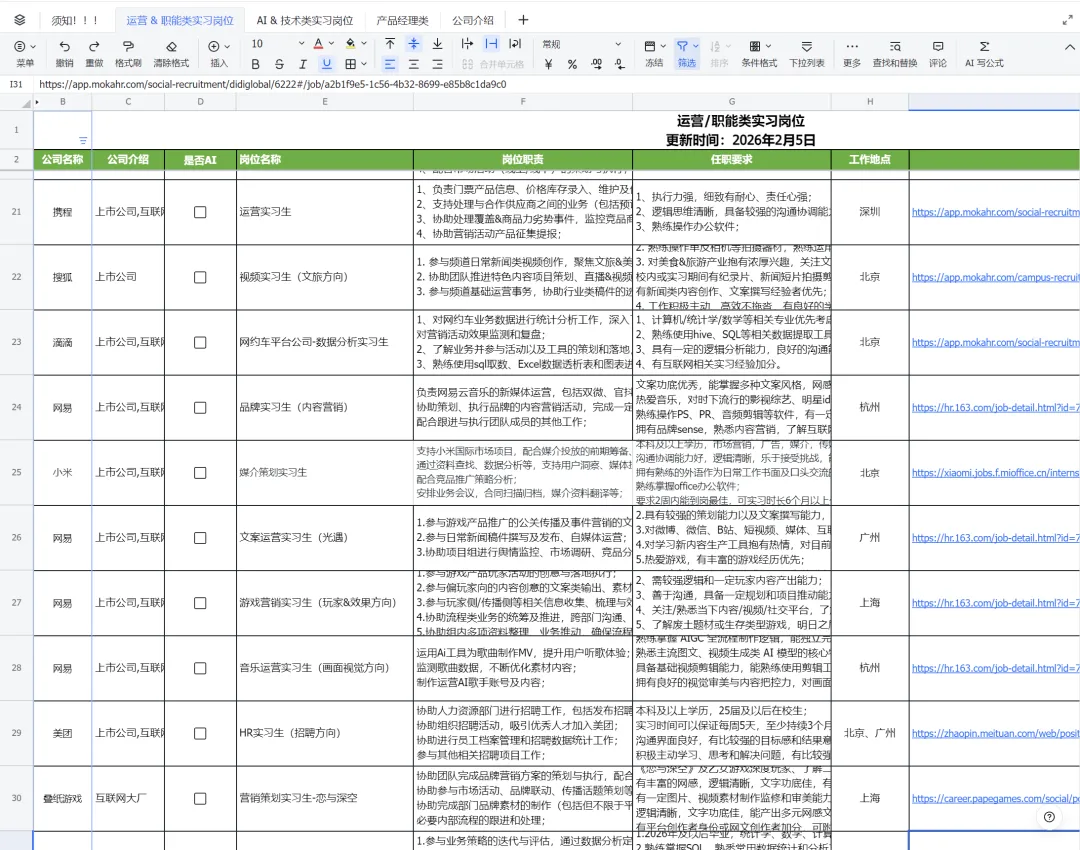Open the font color dropdown arrow
1080x850 pixels.
click(x=331, y=43)
